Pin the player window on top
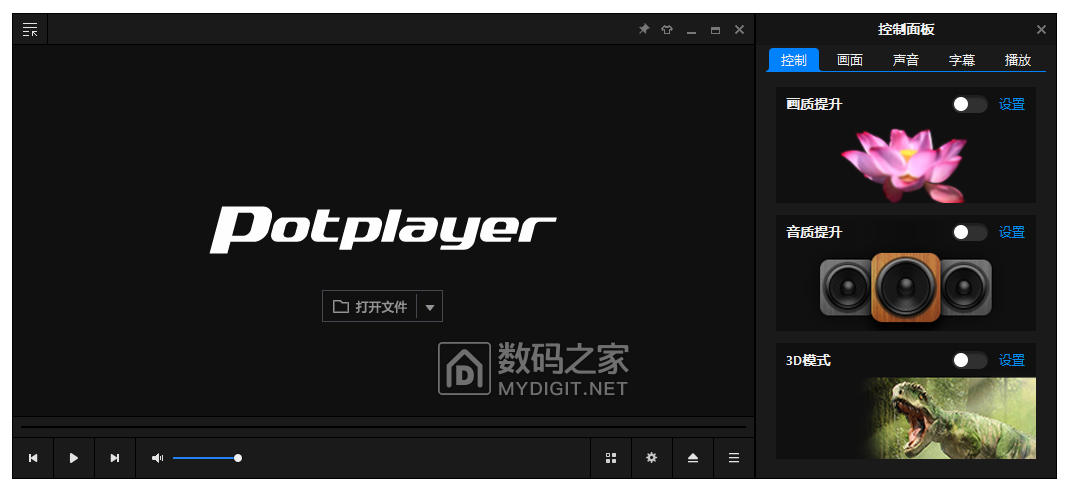The width and height of the screenshot is (1069, 490). pos(644,29)
